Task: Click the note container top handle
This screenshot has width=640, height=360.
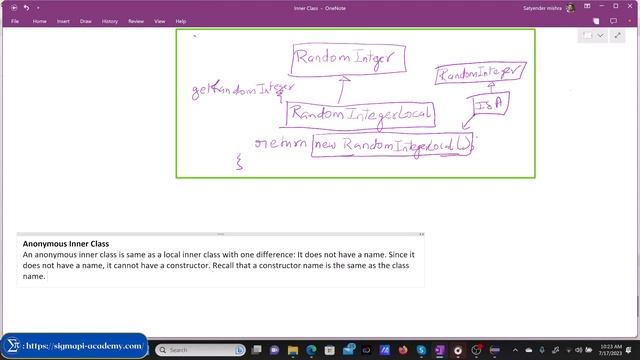Action: click(220, 234)
